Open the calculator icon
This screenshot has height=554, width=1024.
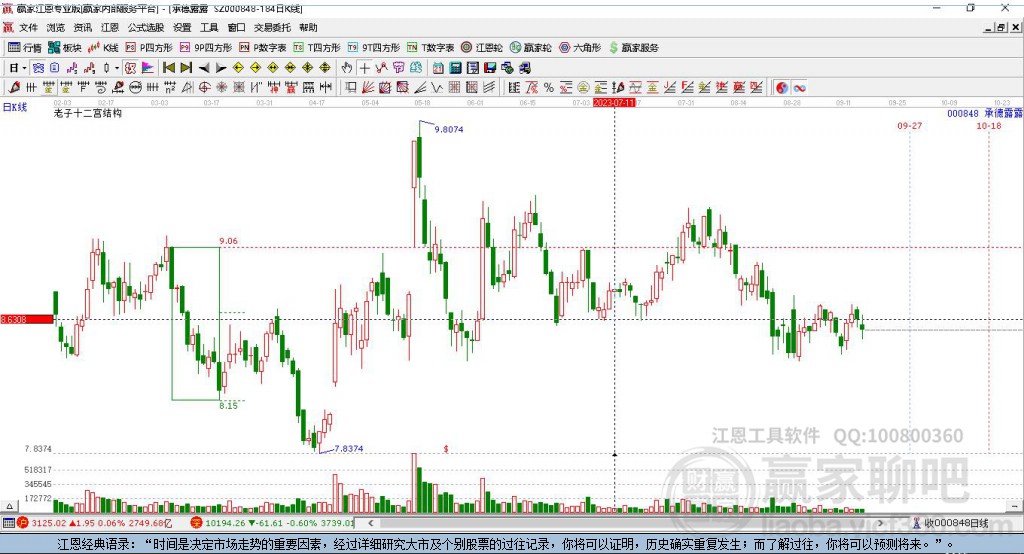coord(456,68)
